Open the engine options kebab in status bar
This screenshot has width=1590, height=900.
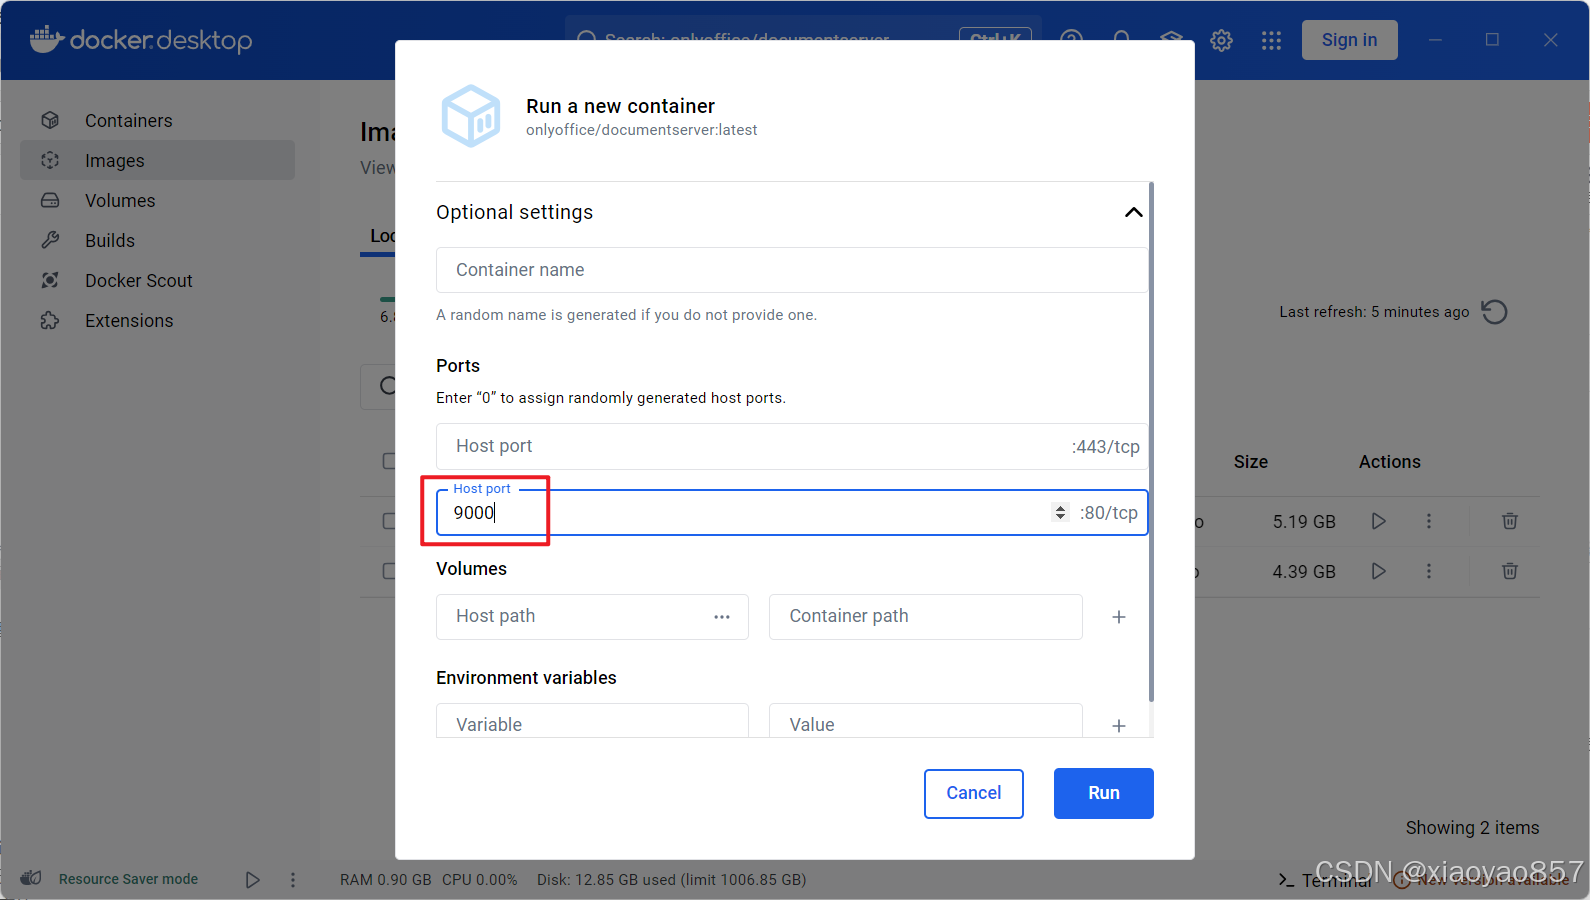pos(292,880)
